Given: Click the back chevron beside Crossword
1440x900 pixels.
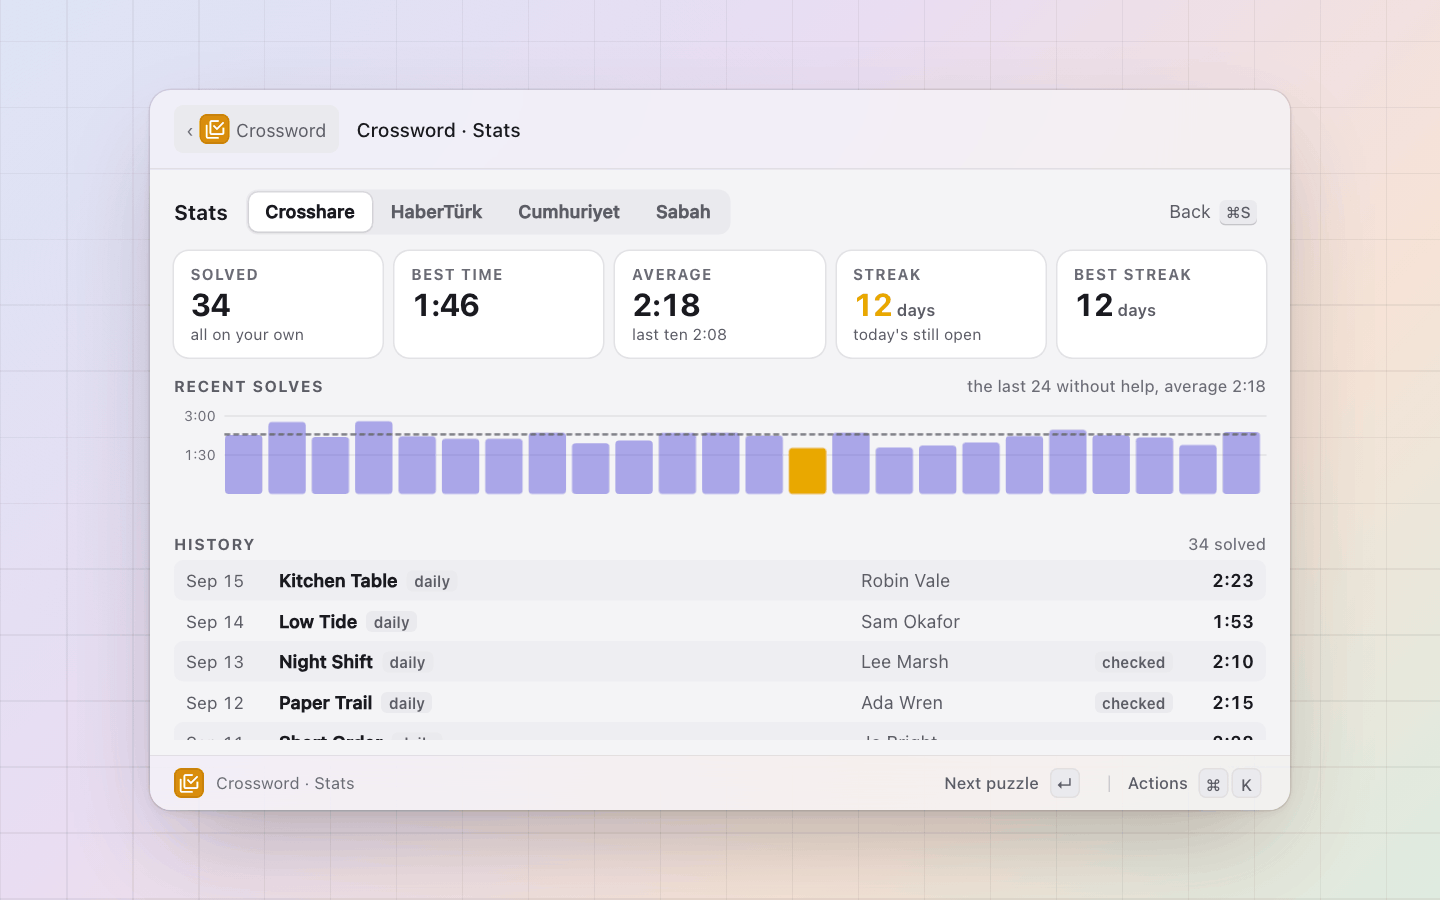Looking at the screenshot, I should [190, 131].
